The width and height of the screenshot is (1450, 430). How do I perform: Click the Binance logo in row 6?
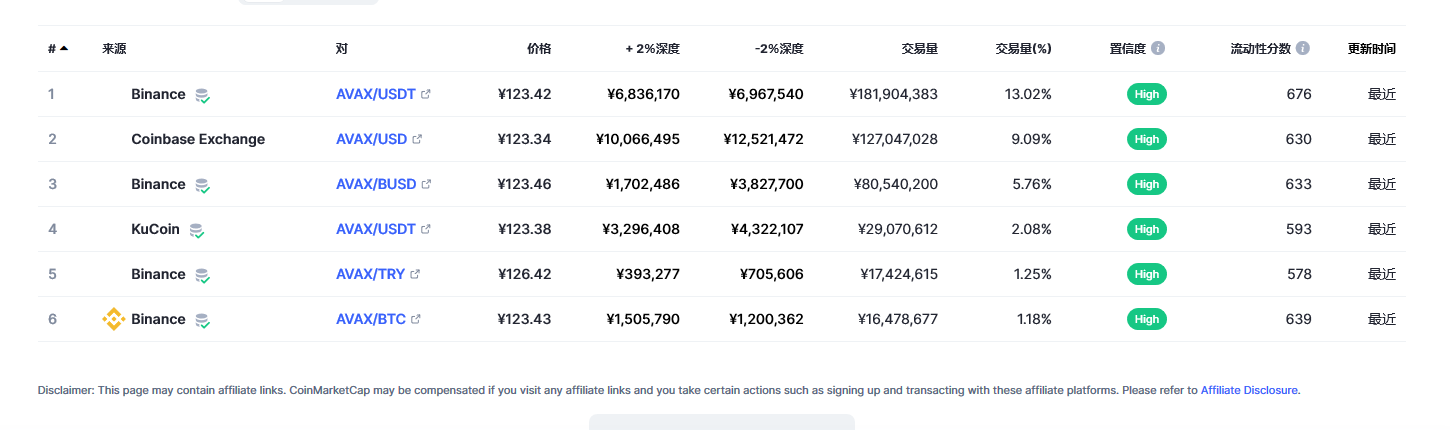(x=113, y=319)
